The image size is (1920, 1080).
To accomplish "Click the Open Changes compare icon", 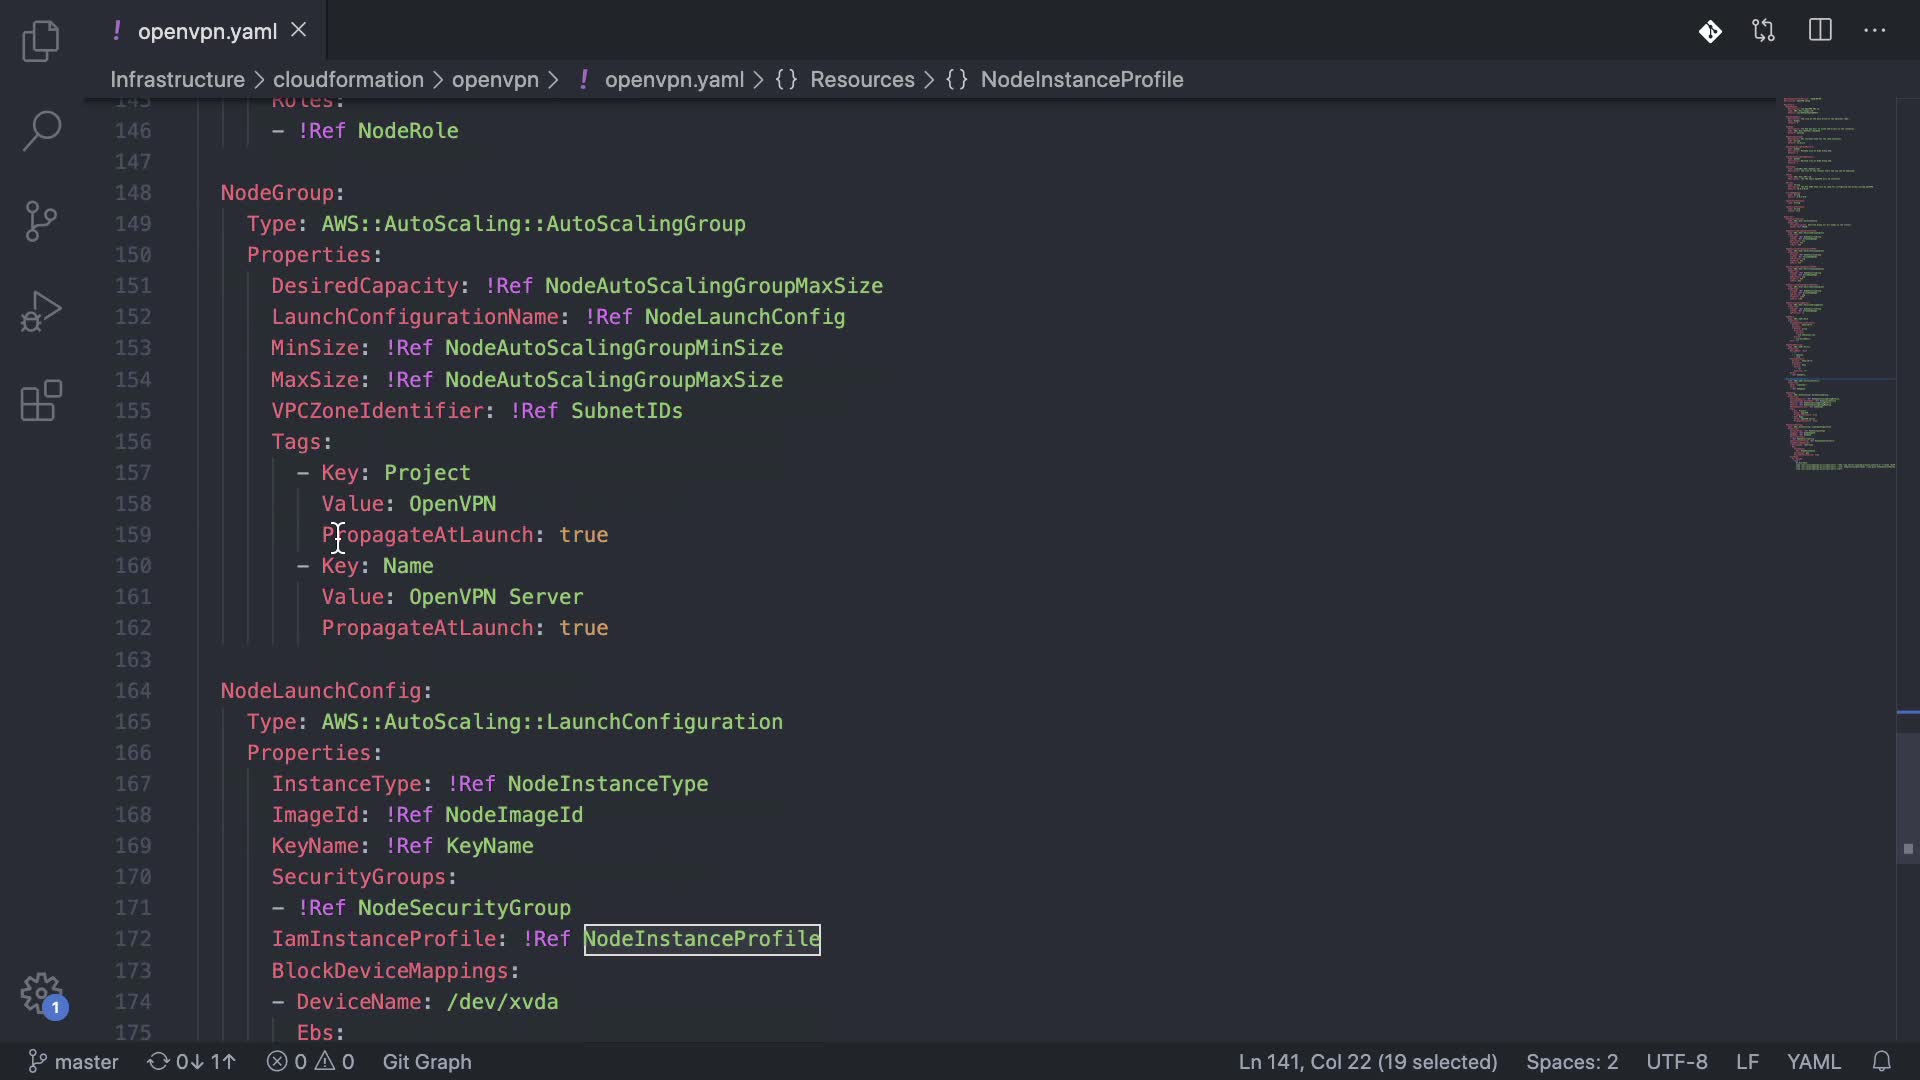I will click(x=1764, y=31).
